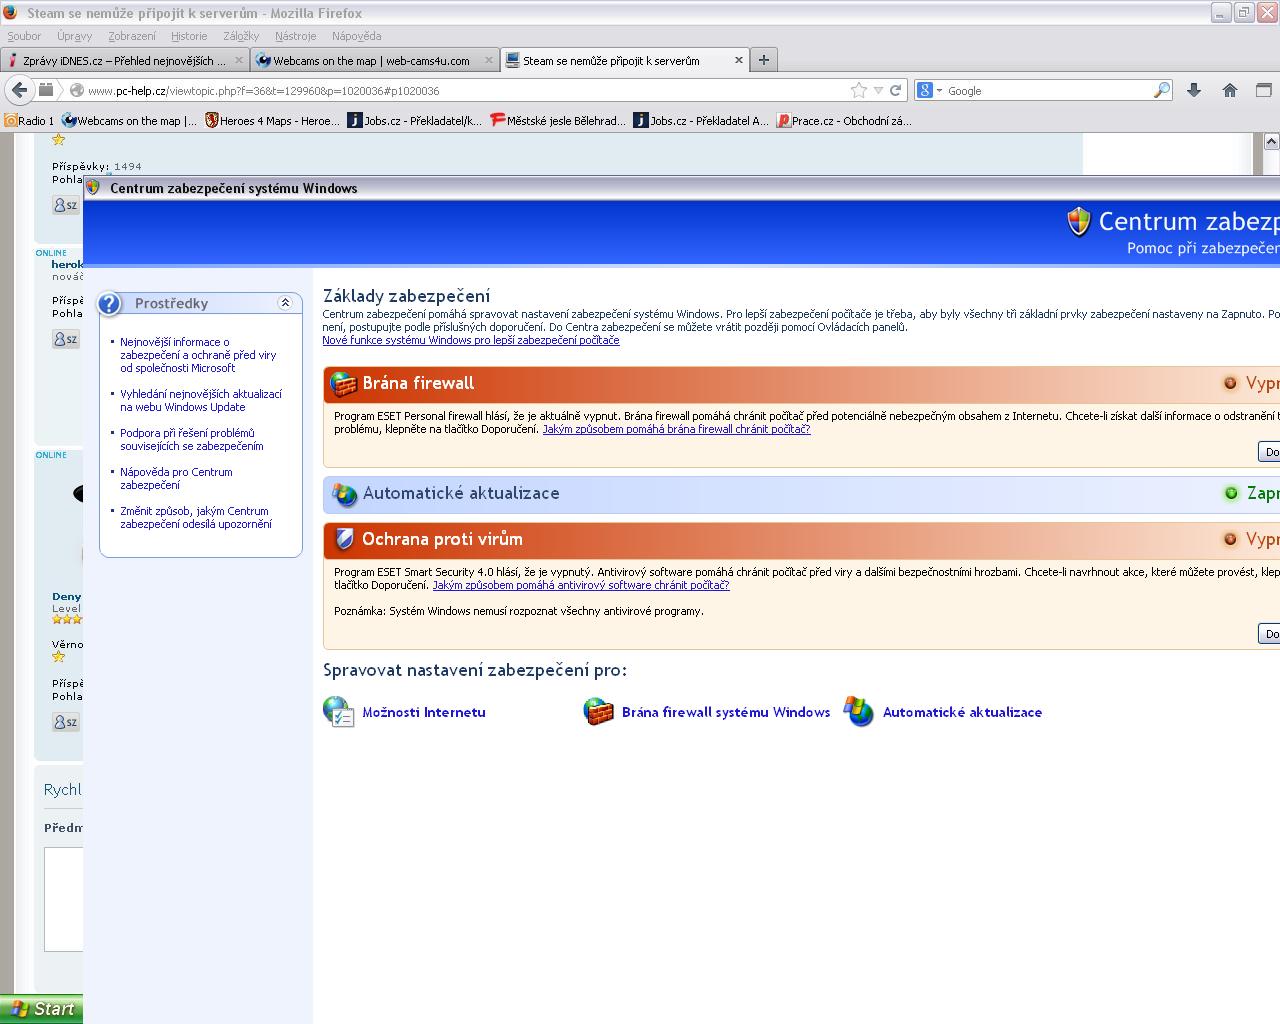Image resolution: width=1280 pixels, height=1024 pixels.
Task: Click the Ochrana proti virům shield icon
Action: pos(345,539)
